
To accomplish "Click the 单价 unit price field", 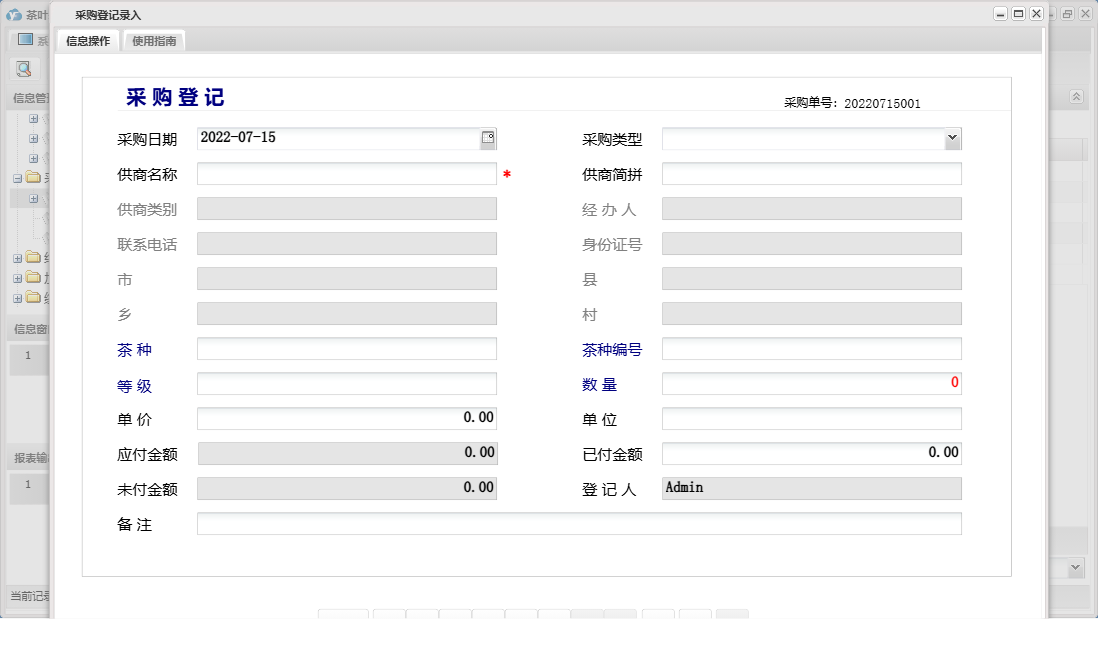I will [347, 418].
